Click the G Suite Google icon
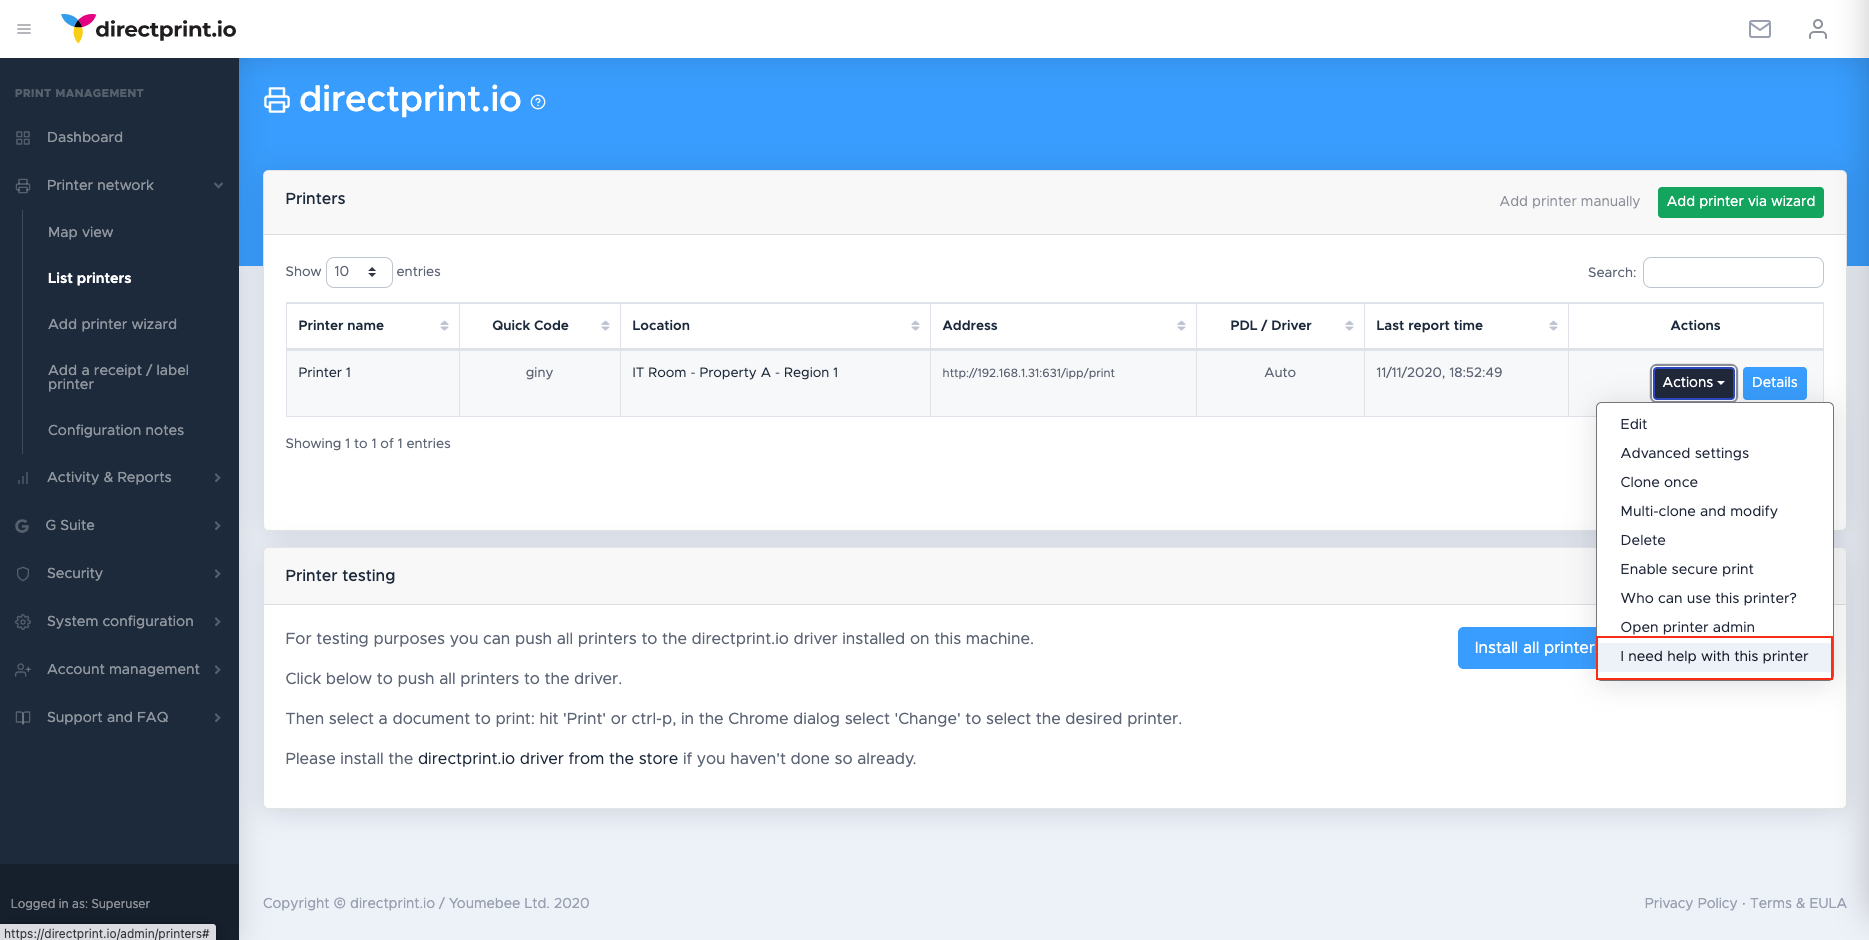Viewport: 1869px width, 940px height. click(22, 526)
